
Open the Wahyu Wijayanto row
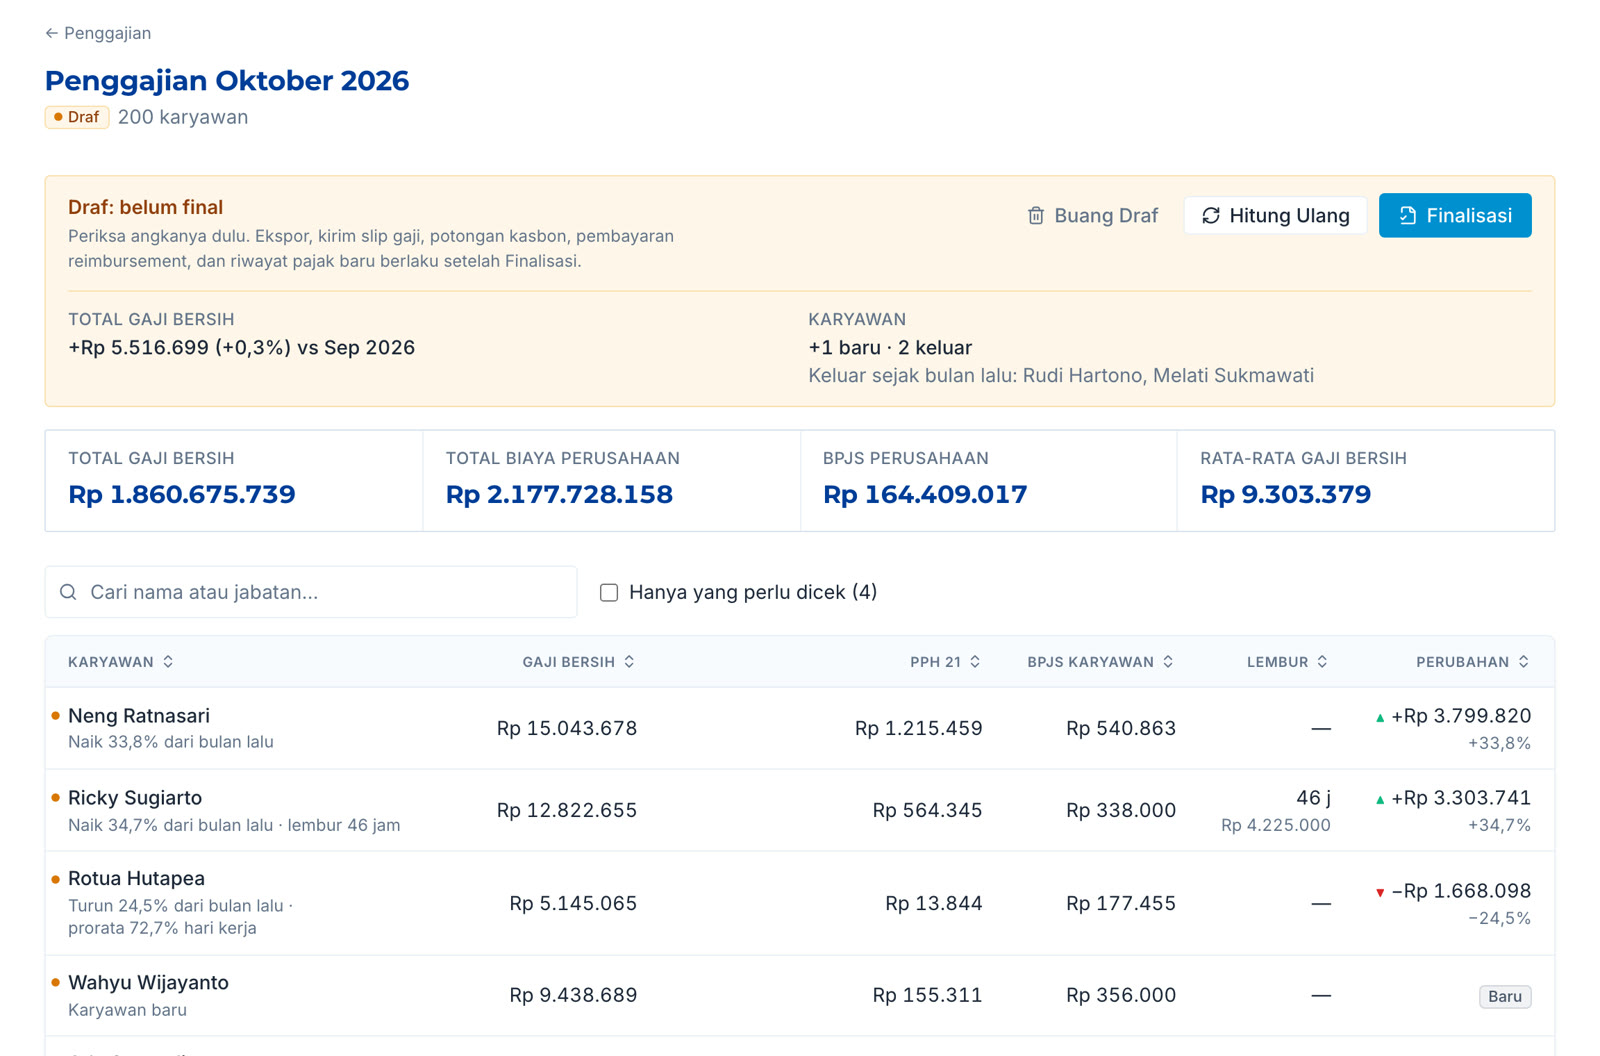click(x=800, y=995)
